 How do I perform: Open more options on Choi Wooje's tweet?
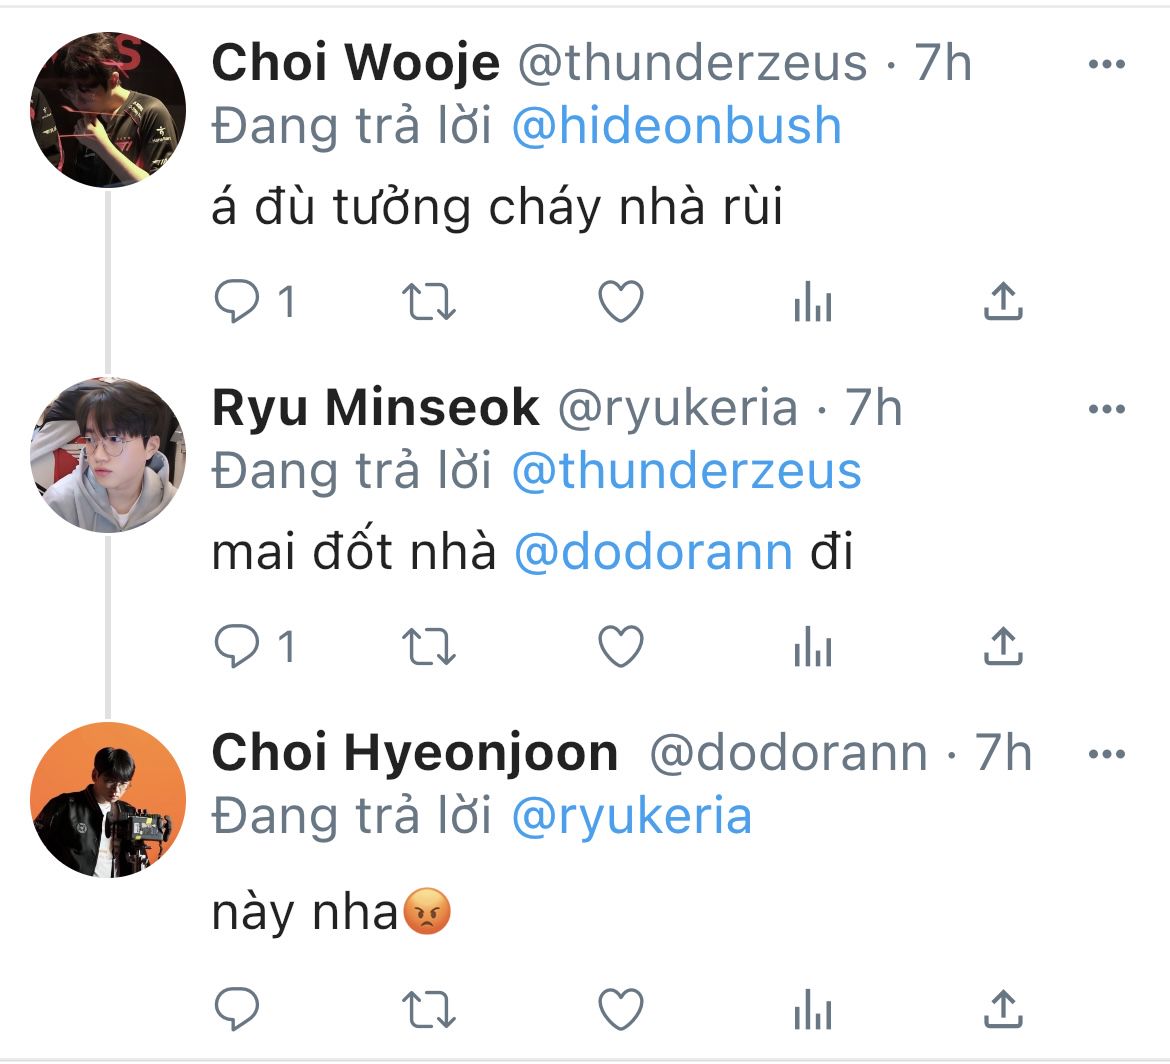click(x=1106, y=66)
